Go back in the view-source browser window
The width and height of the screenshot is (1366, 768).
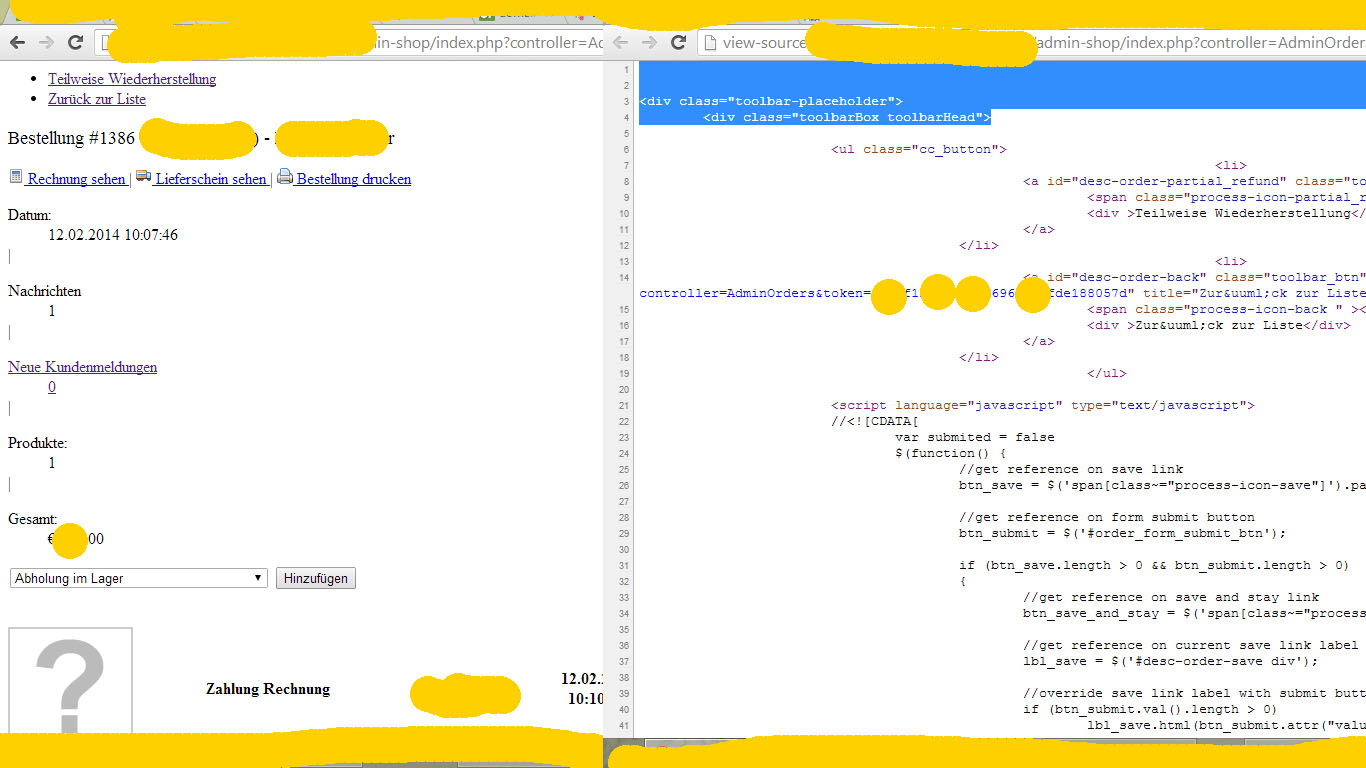pyautogui.click(x=620, y=42)
